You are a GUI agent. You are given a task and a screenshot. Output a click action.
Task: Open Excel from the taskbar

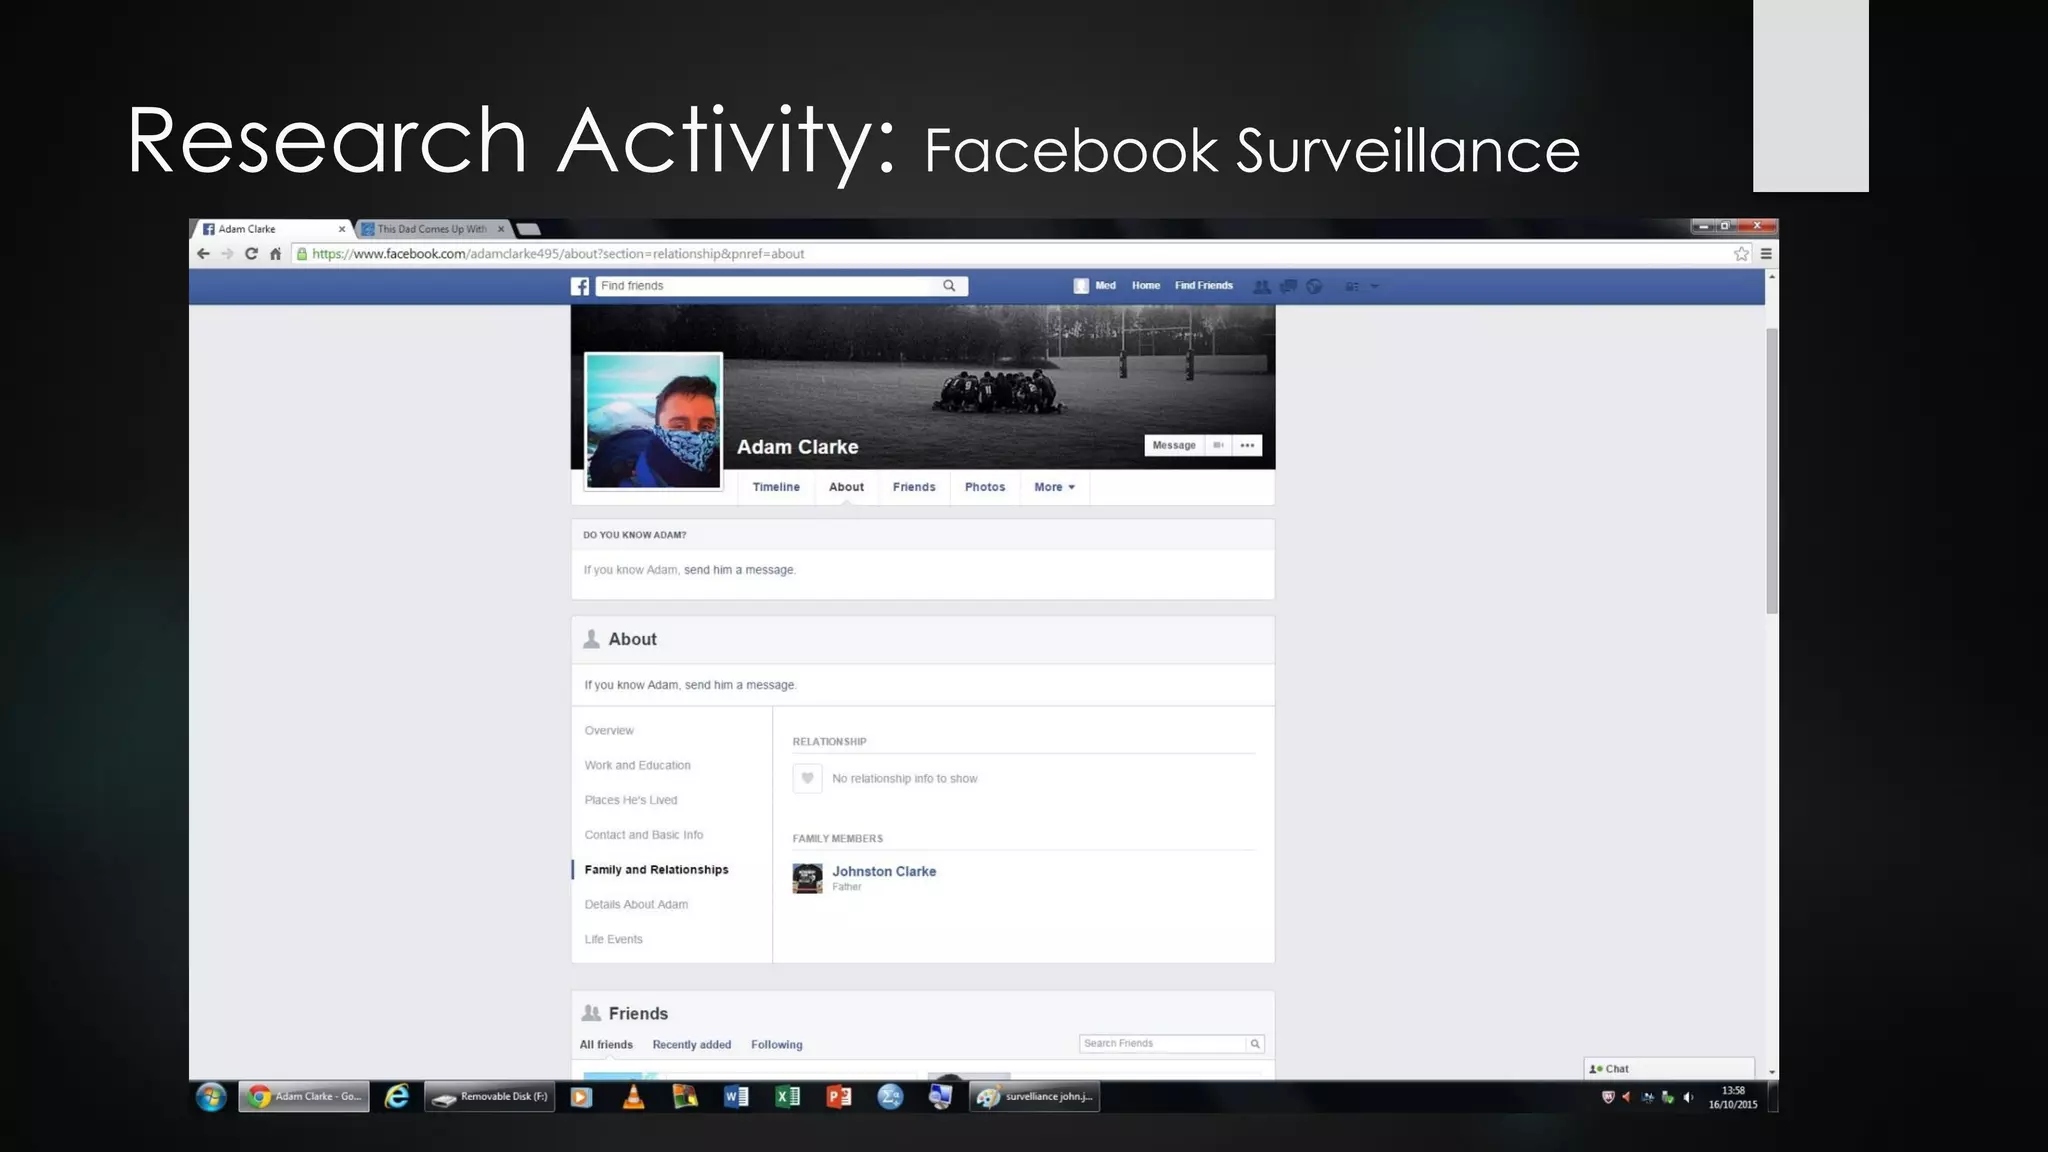point(788,1097)
